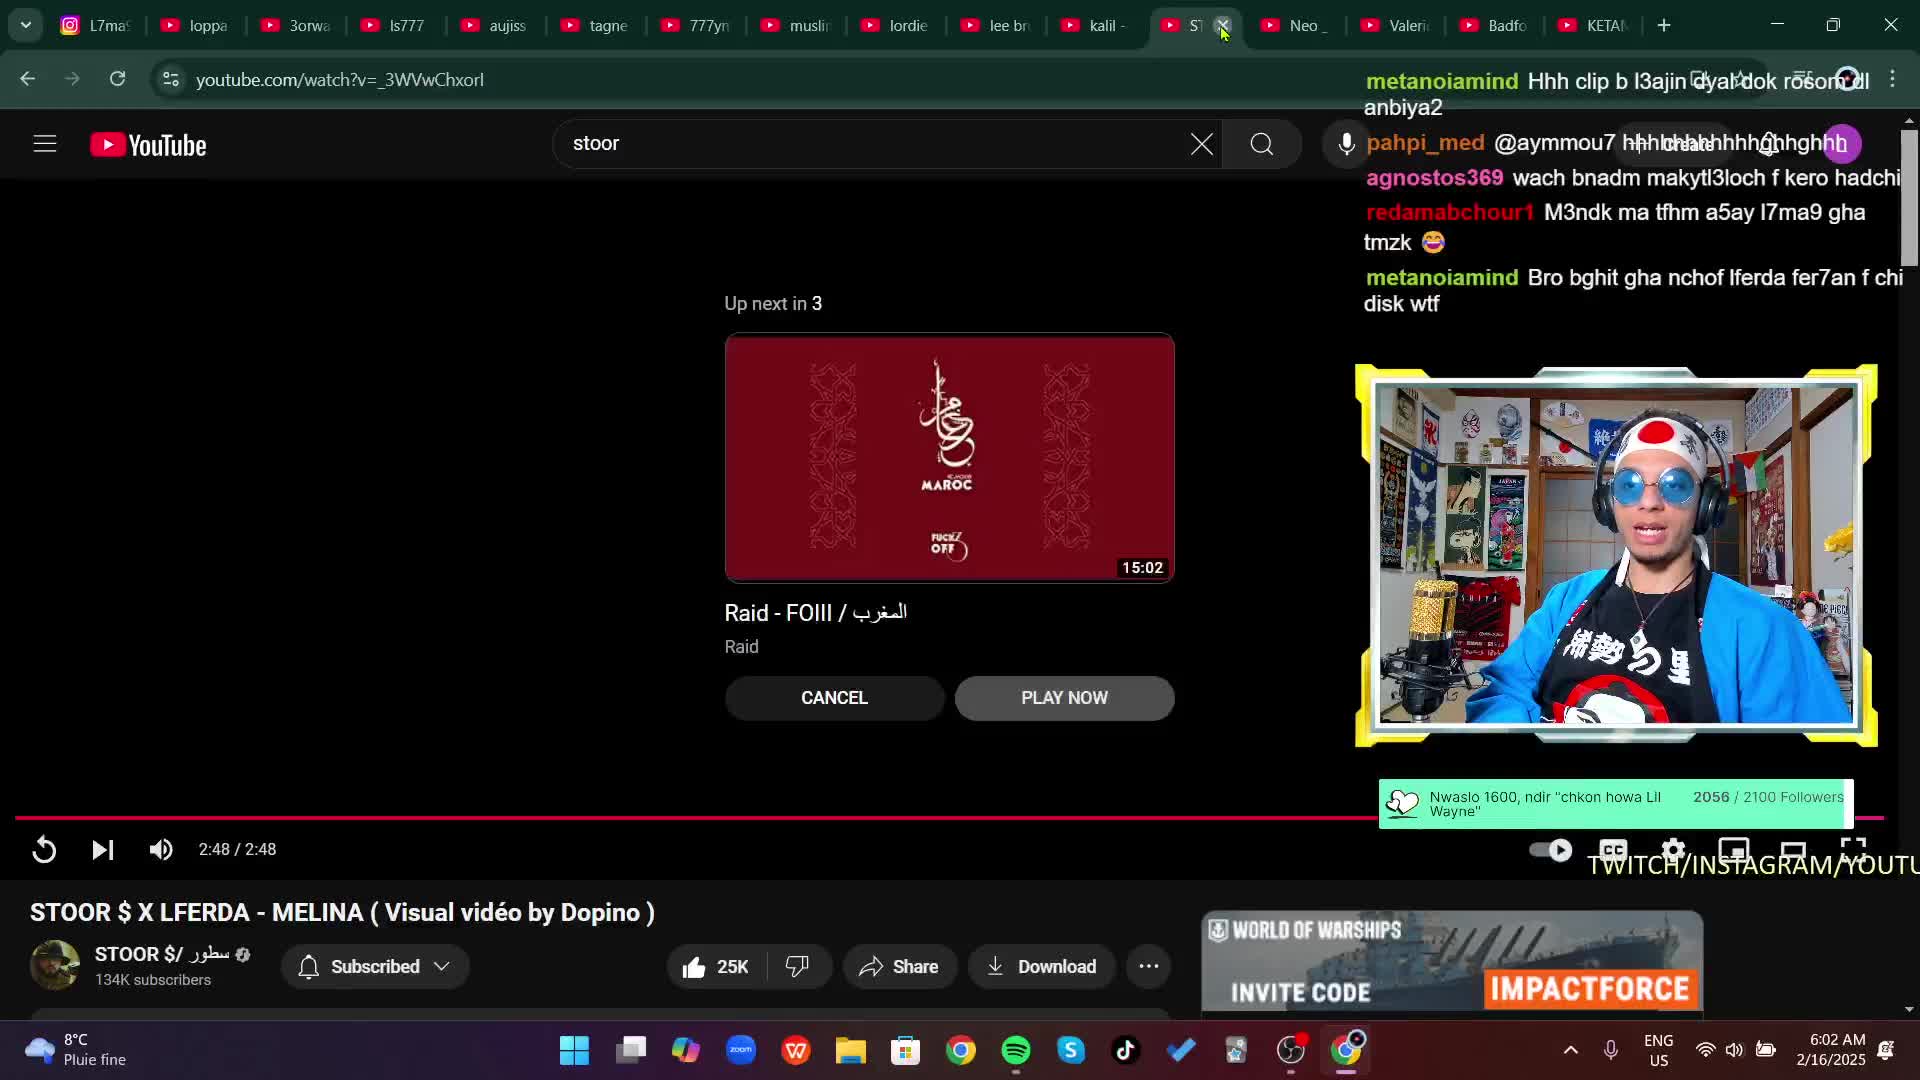This screenshot has height=1080, width=1920.
Task: Switch to the miniplayer
Action: tap(1733, 850)
